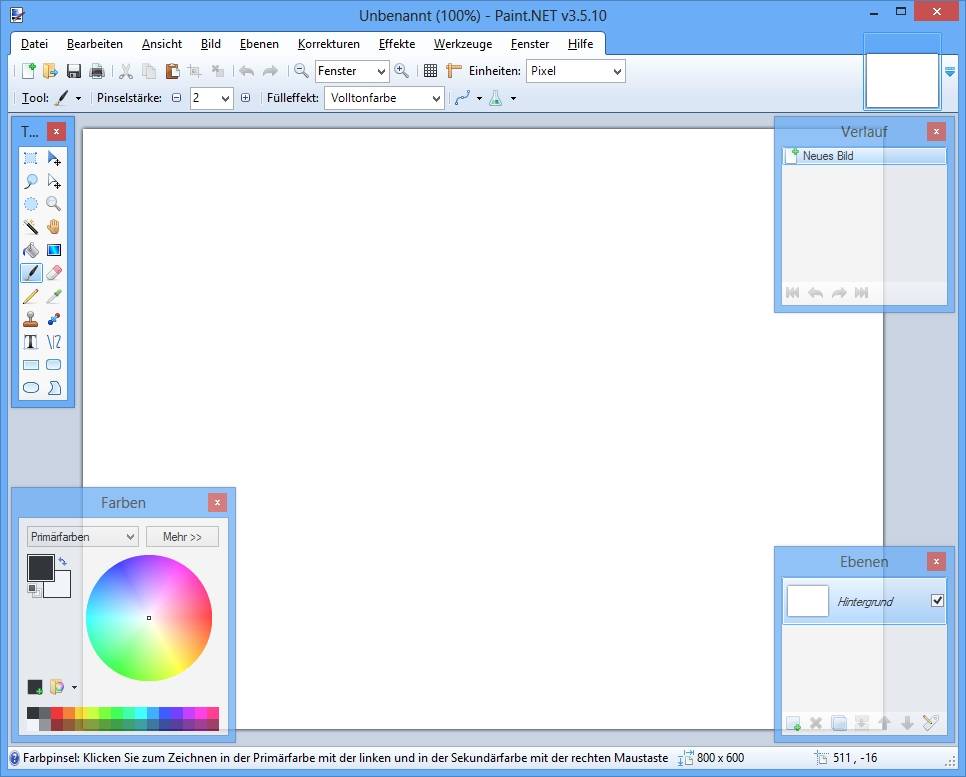Click the Zoom in magnifier icon
The height and width of the screenshot is (777, 966).
(402, 71)
